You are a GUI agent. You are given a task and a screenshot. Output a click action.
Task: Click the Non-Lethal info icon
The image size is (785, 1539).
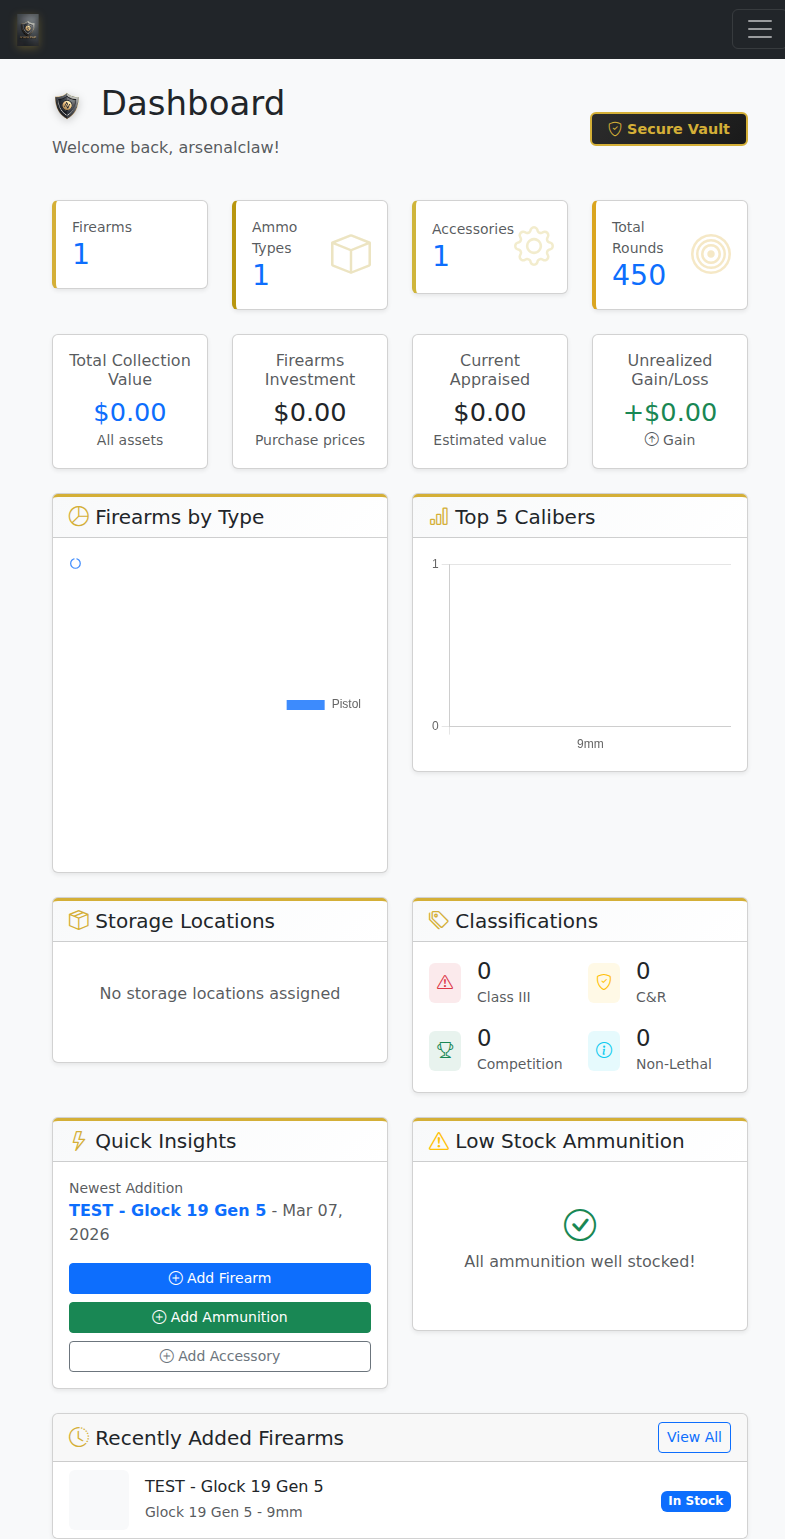click(x=603, y=1050)
